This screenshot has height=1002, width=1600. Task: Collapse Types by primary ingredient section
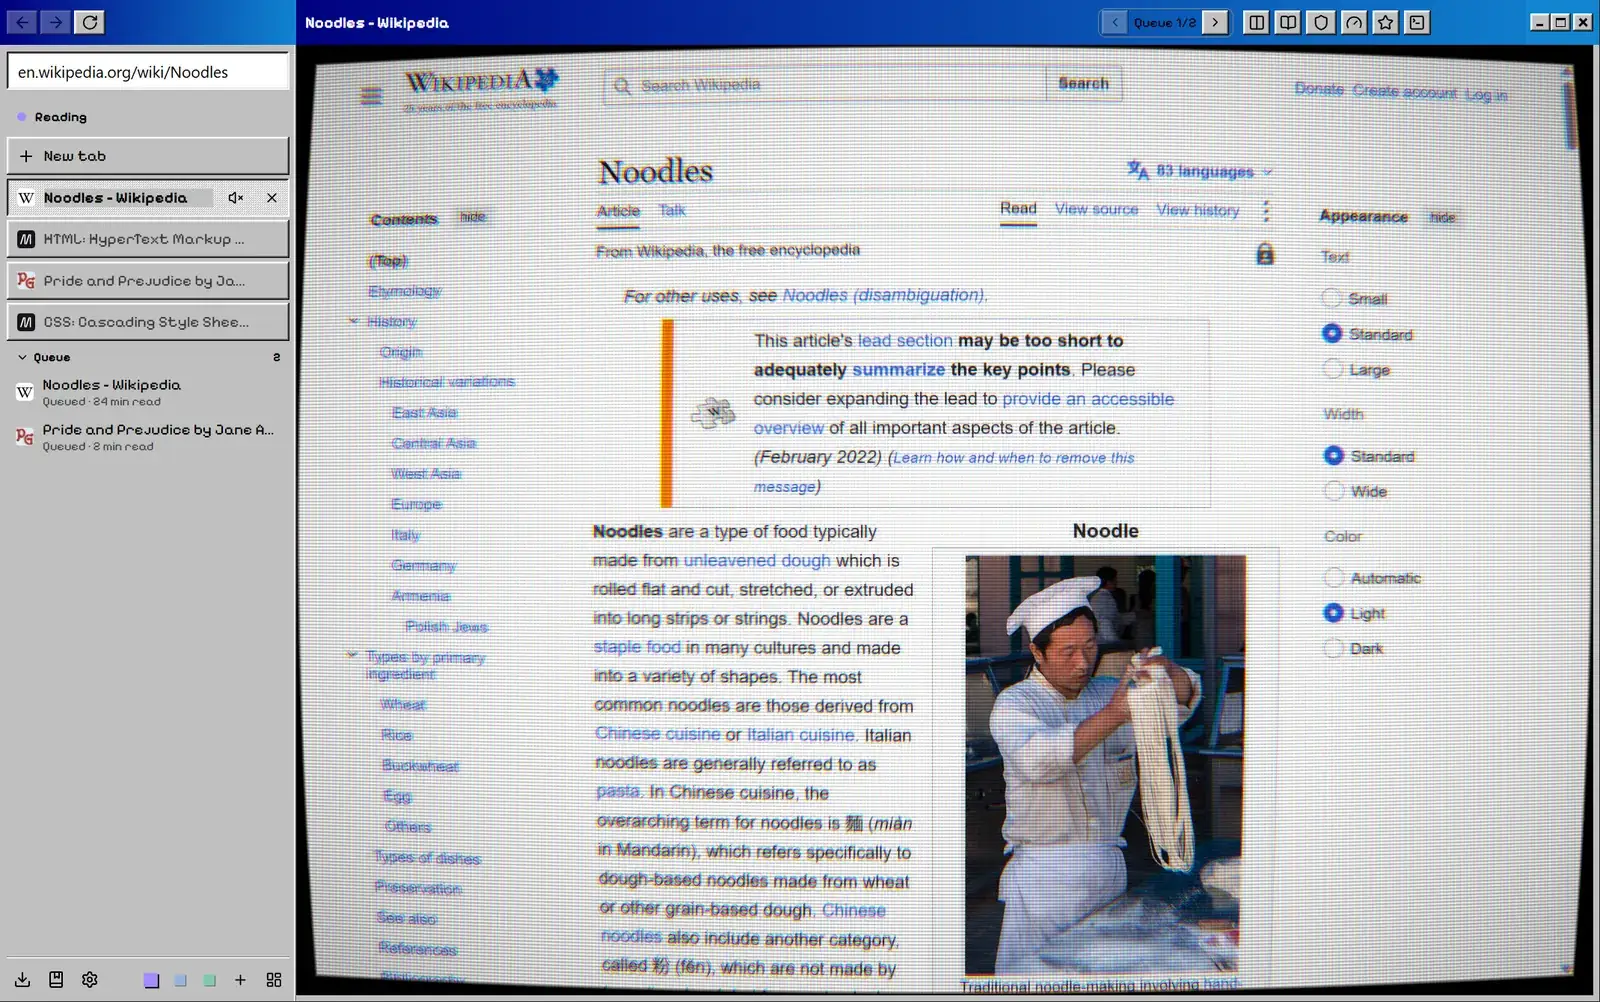tap(352, 655)
